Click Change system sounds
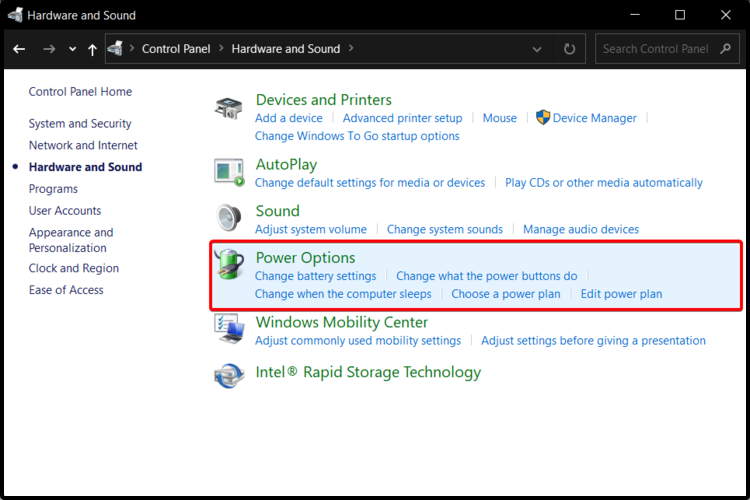The width and height of the screenshot is (750, 500). click(445, 229)
